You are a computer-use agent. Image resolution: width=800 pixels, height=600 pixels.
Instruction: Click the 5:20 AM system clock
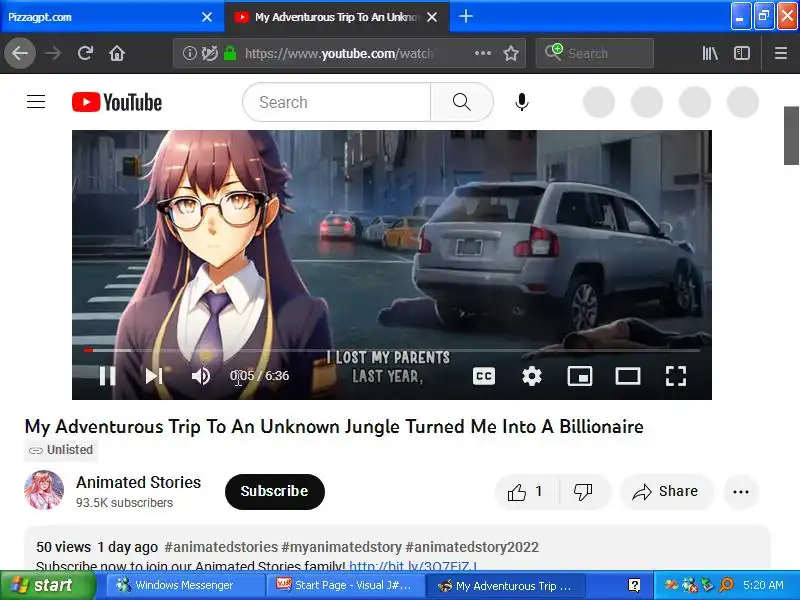[763, 585]
